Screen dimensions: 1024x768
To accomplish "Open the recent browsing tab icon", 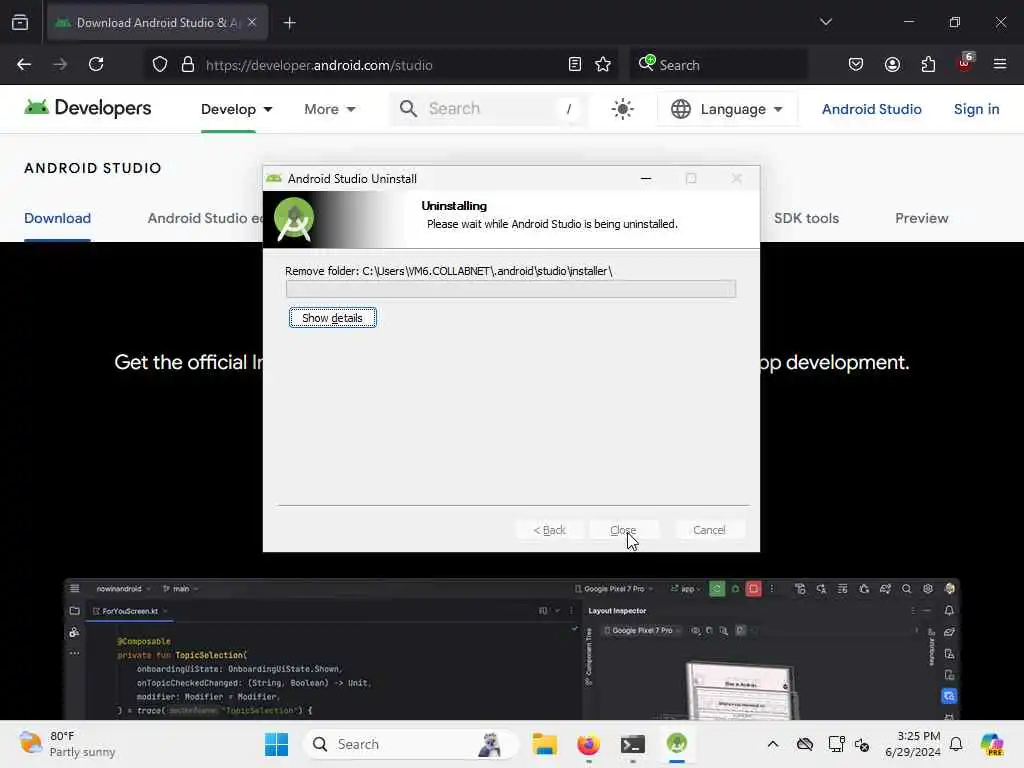I will 20,23.
